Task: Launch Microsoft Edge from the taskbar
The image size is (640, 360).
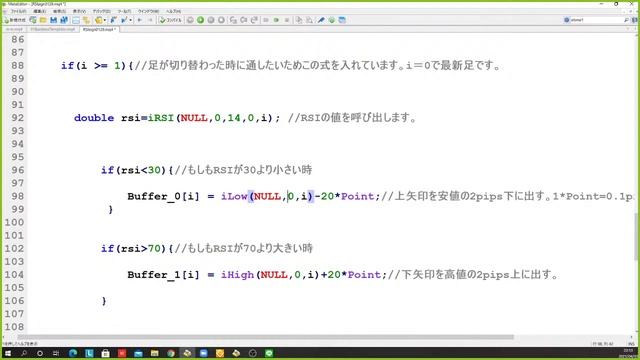Action: pyautogui.click(x=73, y=353)
